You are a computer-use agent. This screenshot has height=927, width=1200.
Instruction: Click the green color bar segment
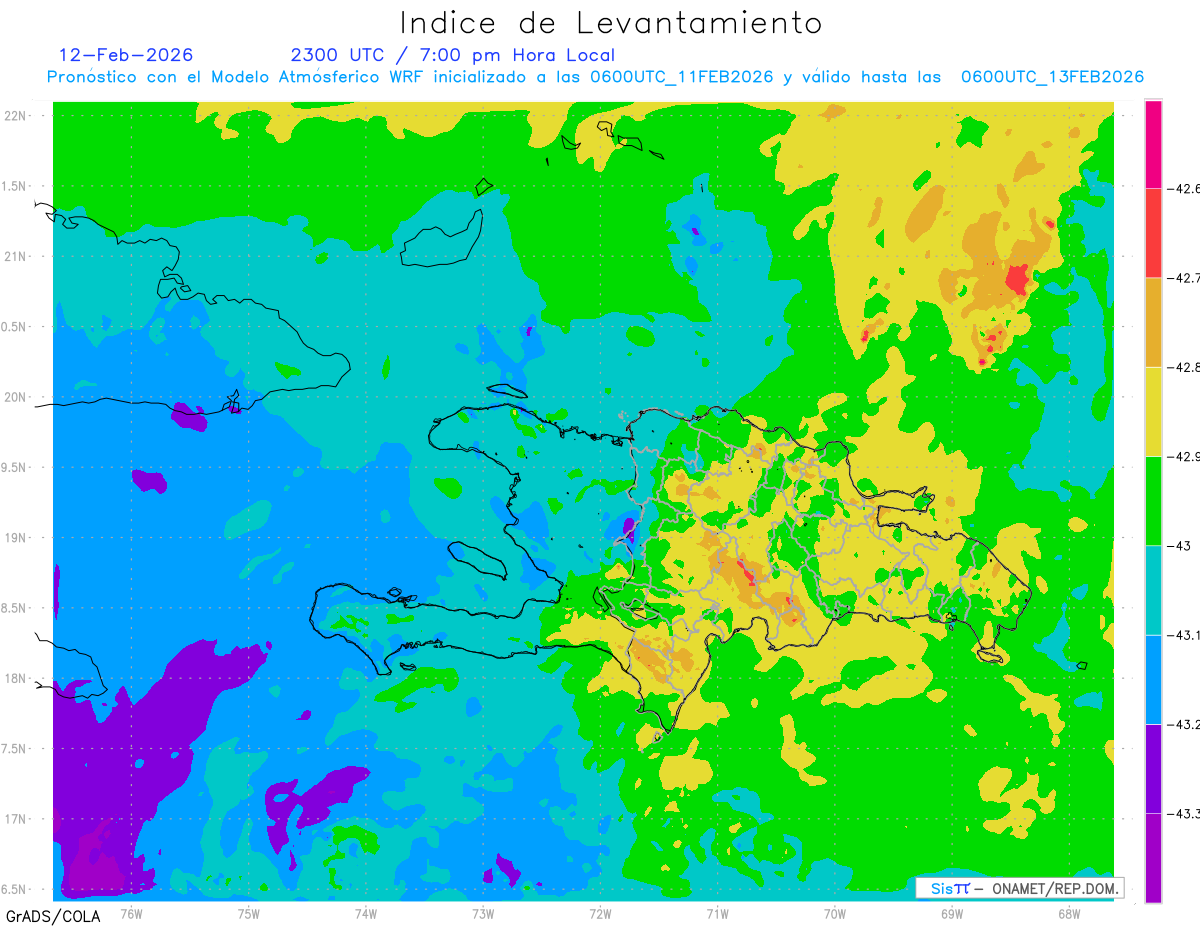[1153, 500]
